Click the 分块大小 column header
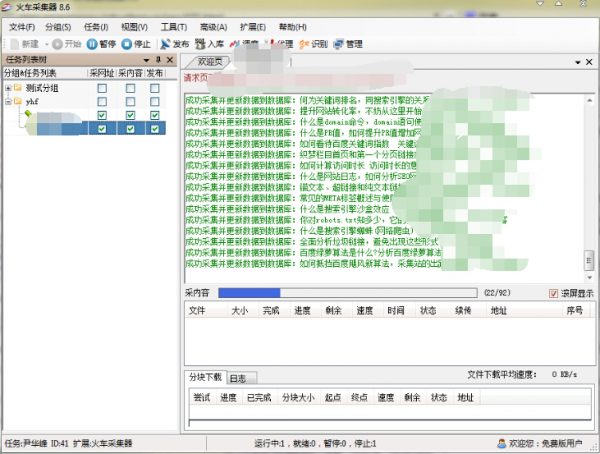 [298, 398]
